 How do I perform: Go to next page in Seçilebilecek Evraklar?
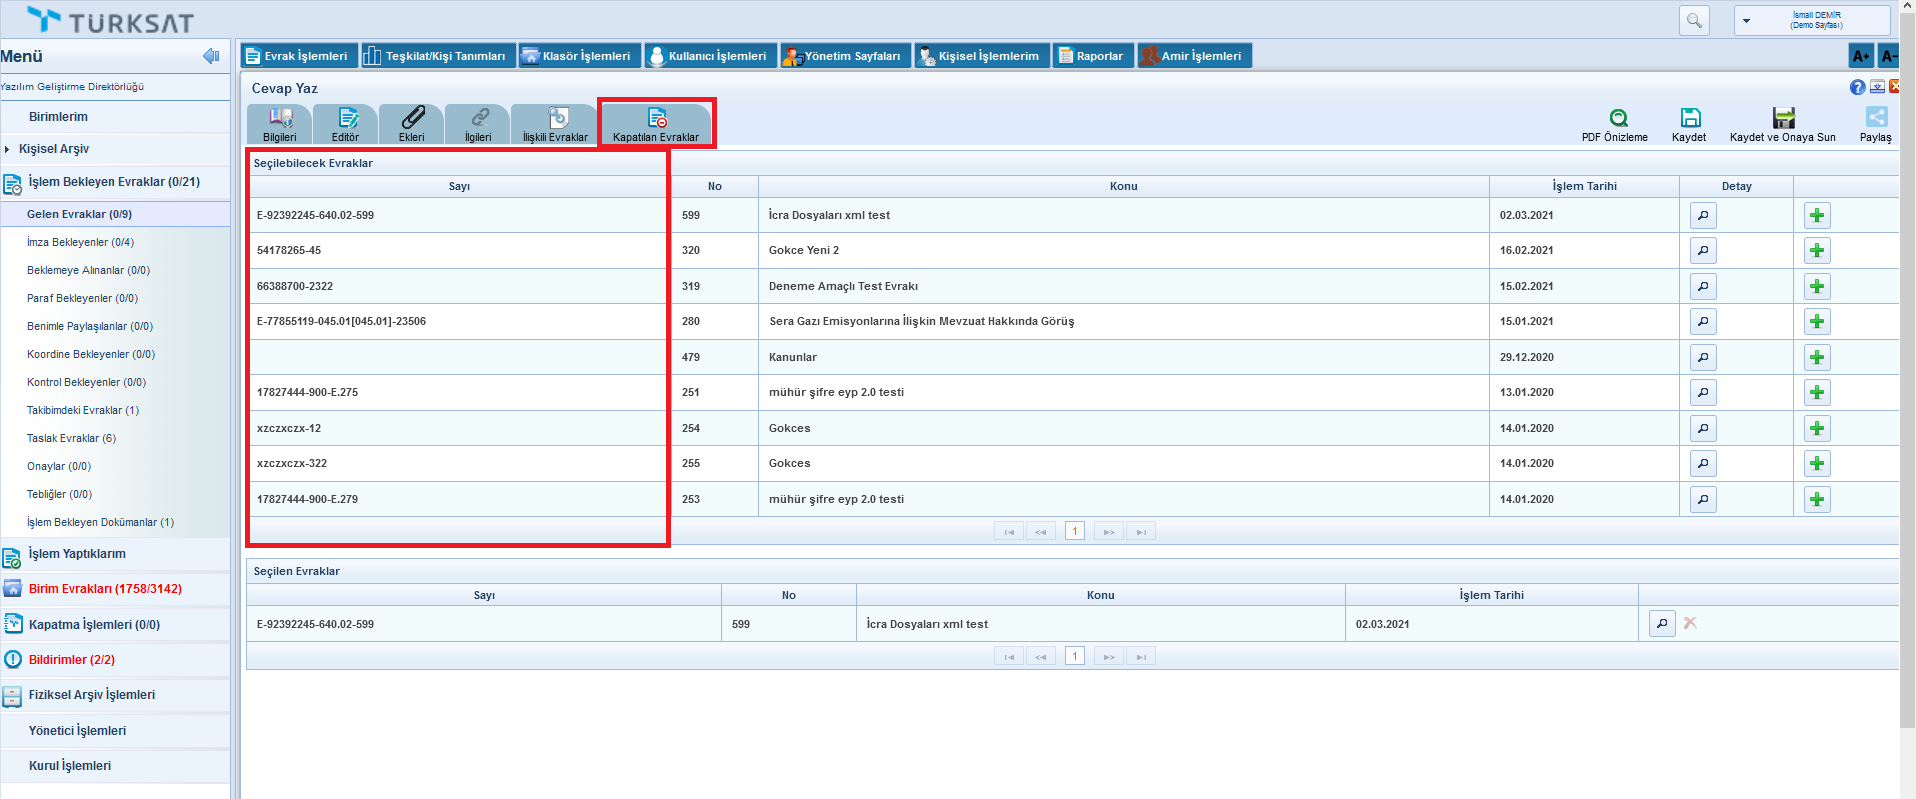point(1108,532)
